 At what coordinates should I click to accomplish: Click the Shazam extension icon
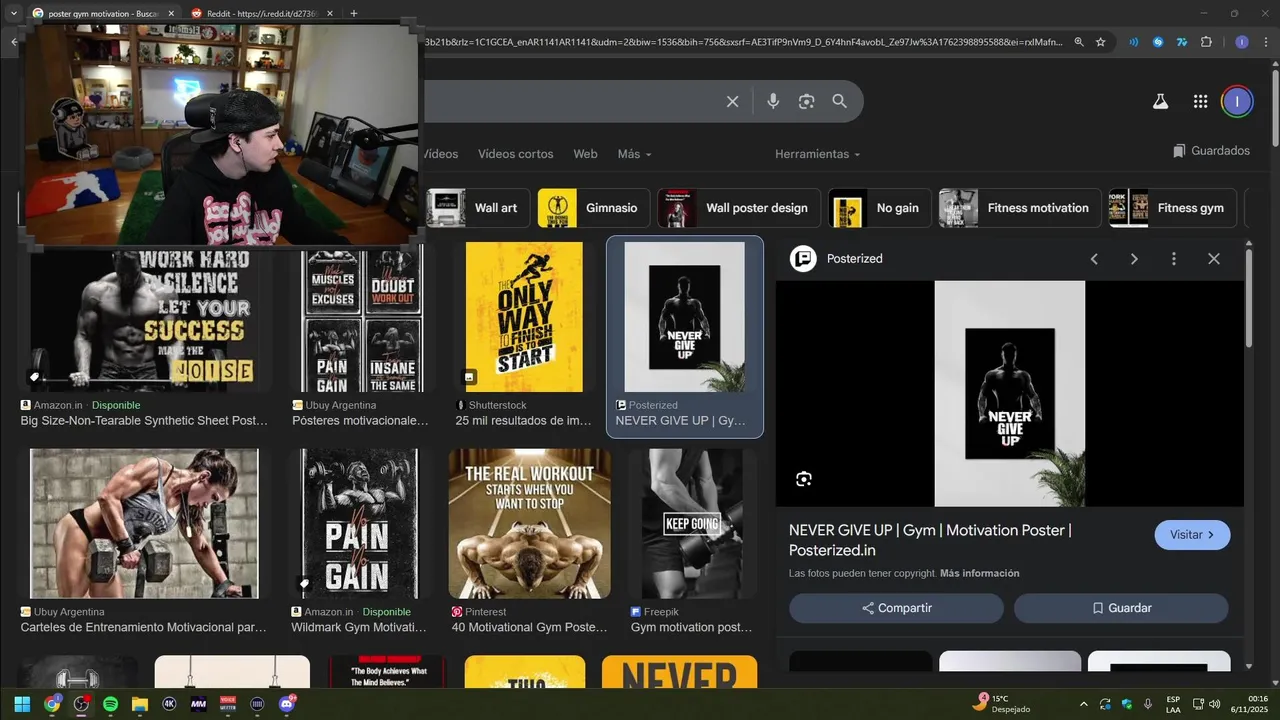(x=1158, y=42)
